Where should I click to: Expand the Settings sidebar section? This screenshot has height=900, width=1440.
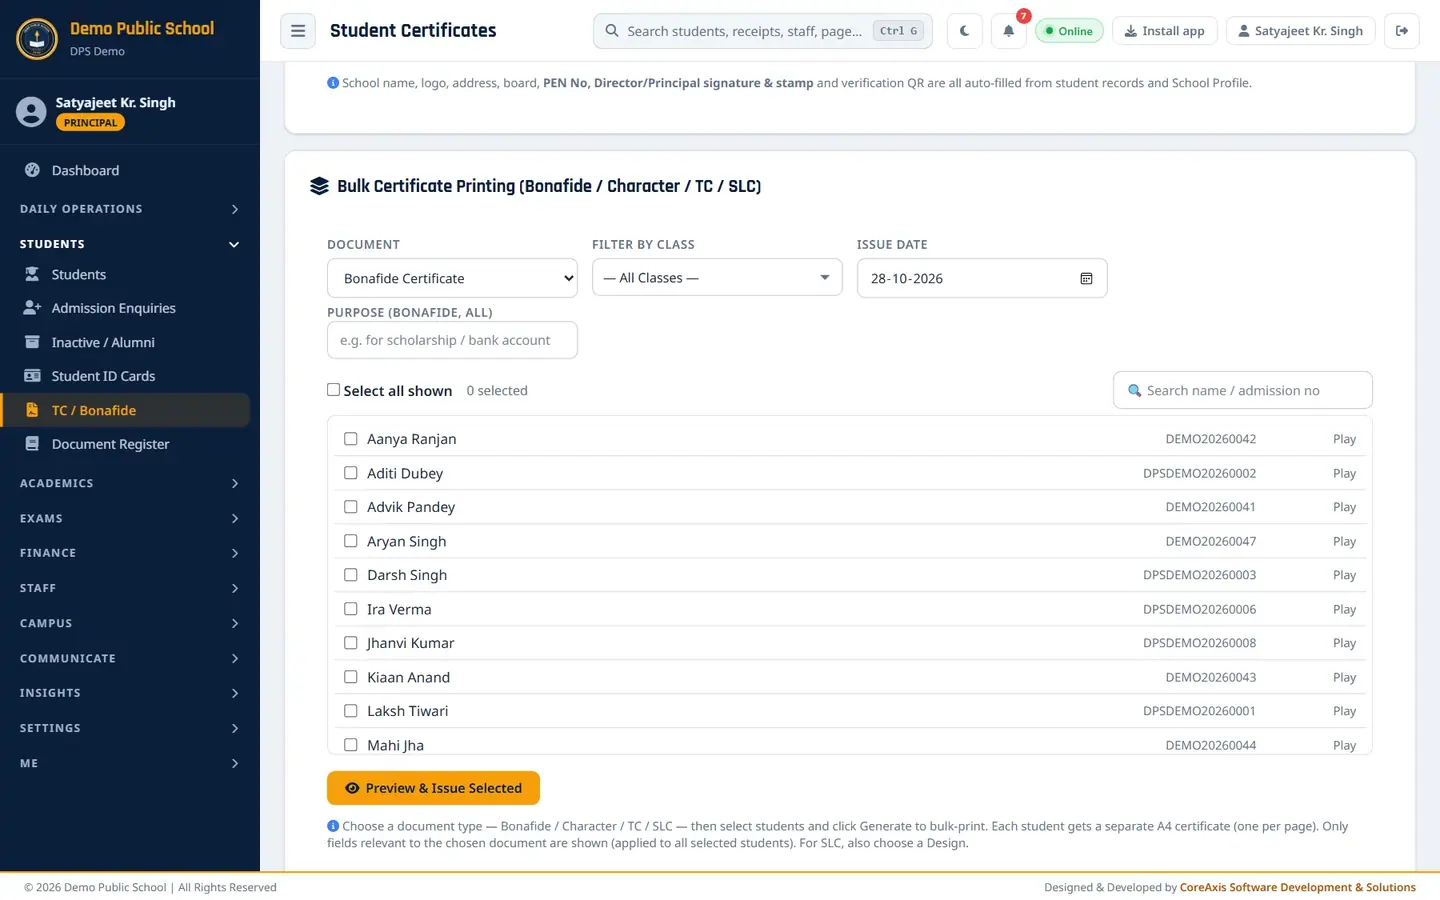(x=130, y=728)
